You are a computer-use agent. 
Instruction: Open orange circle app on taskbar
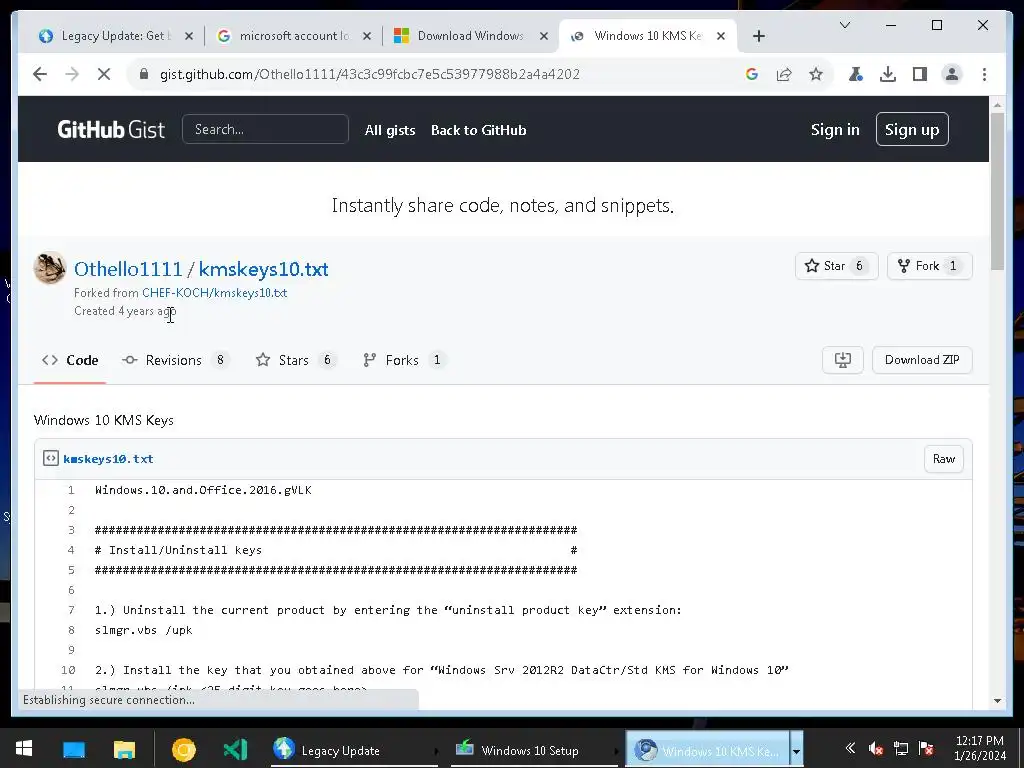[184, 750]
